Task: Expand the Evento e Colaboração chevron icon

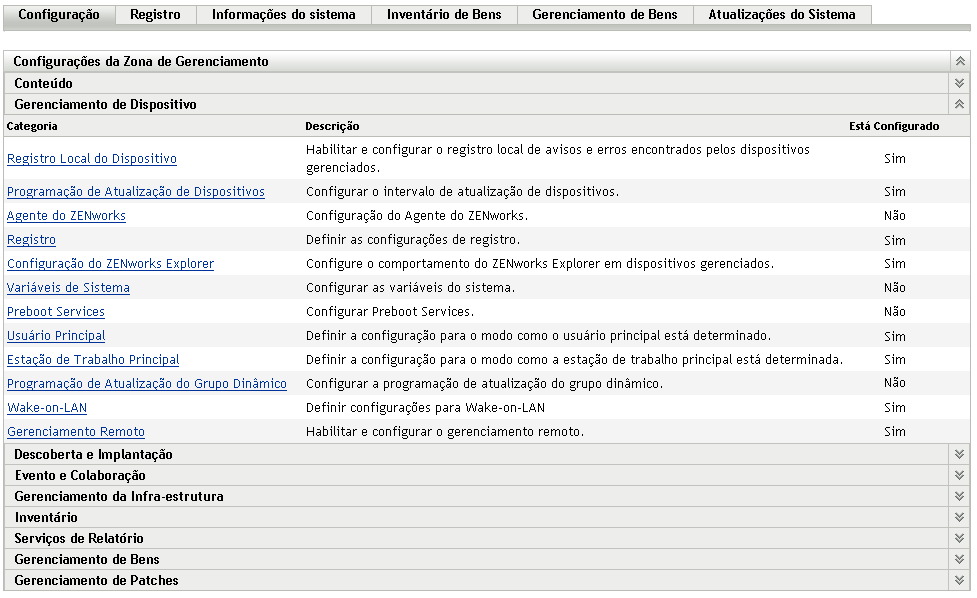Action: pos(958,475)
